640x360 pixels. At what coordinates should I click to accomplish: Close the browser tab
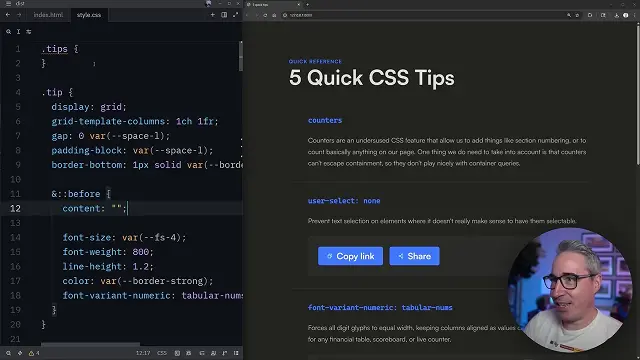click(298, 4)
